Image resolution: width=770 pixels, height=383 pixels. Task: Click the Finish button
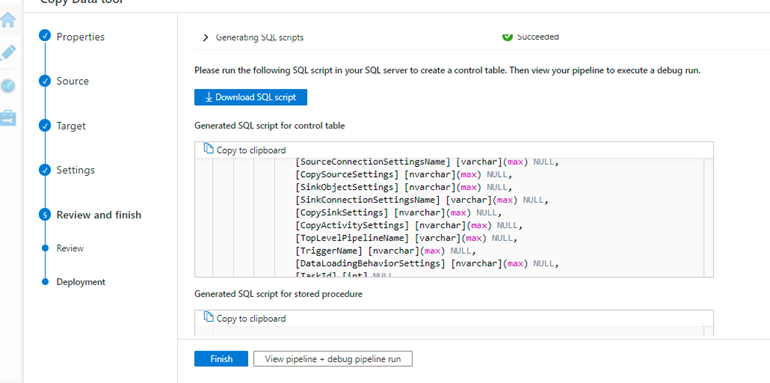pyautogui.click(x=221, y=359)
